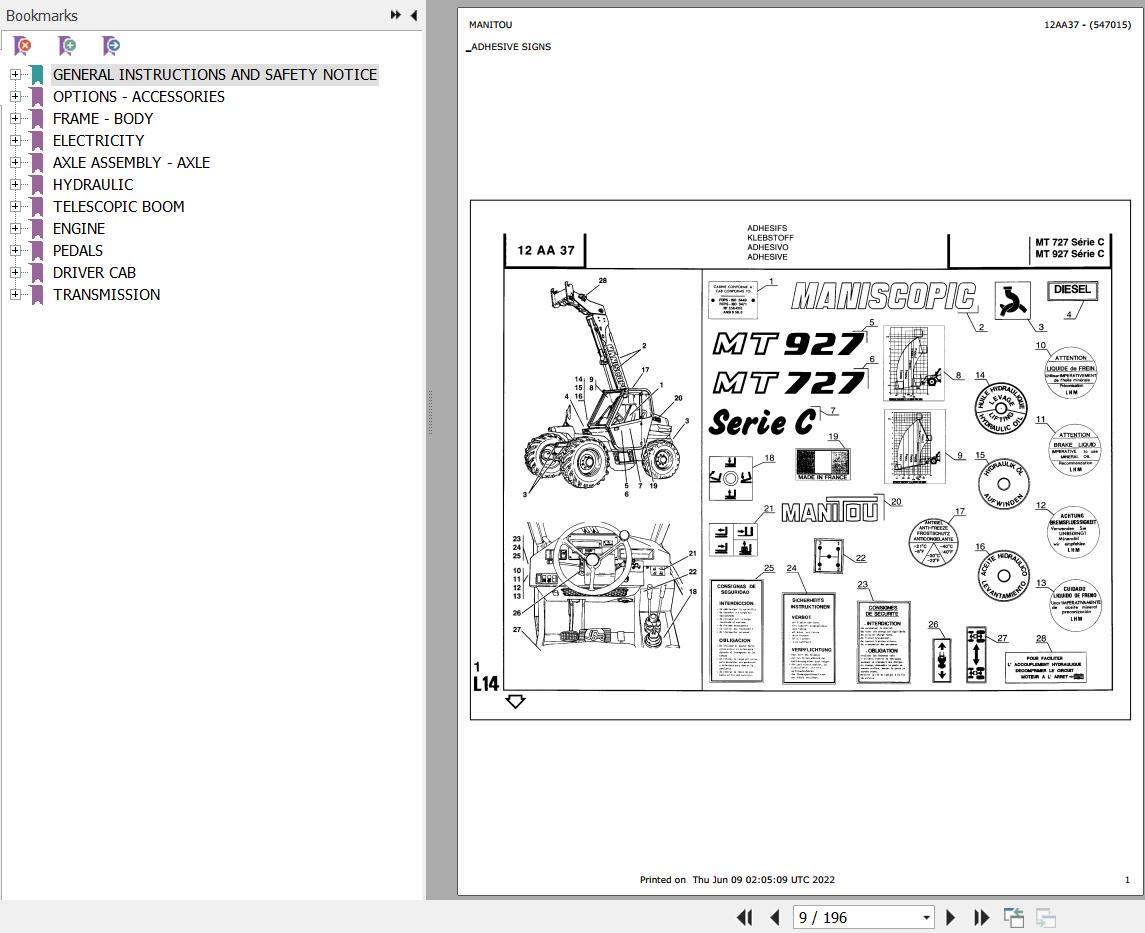
Task: Open the DRIVER CAB bookmark
Action: pos(94,272)
